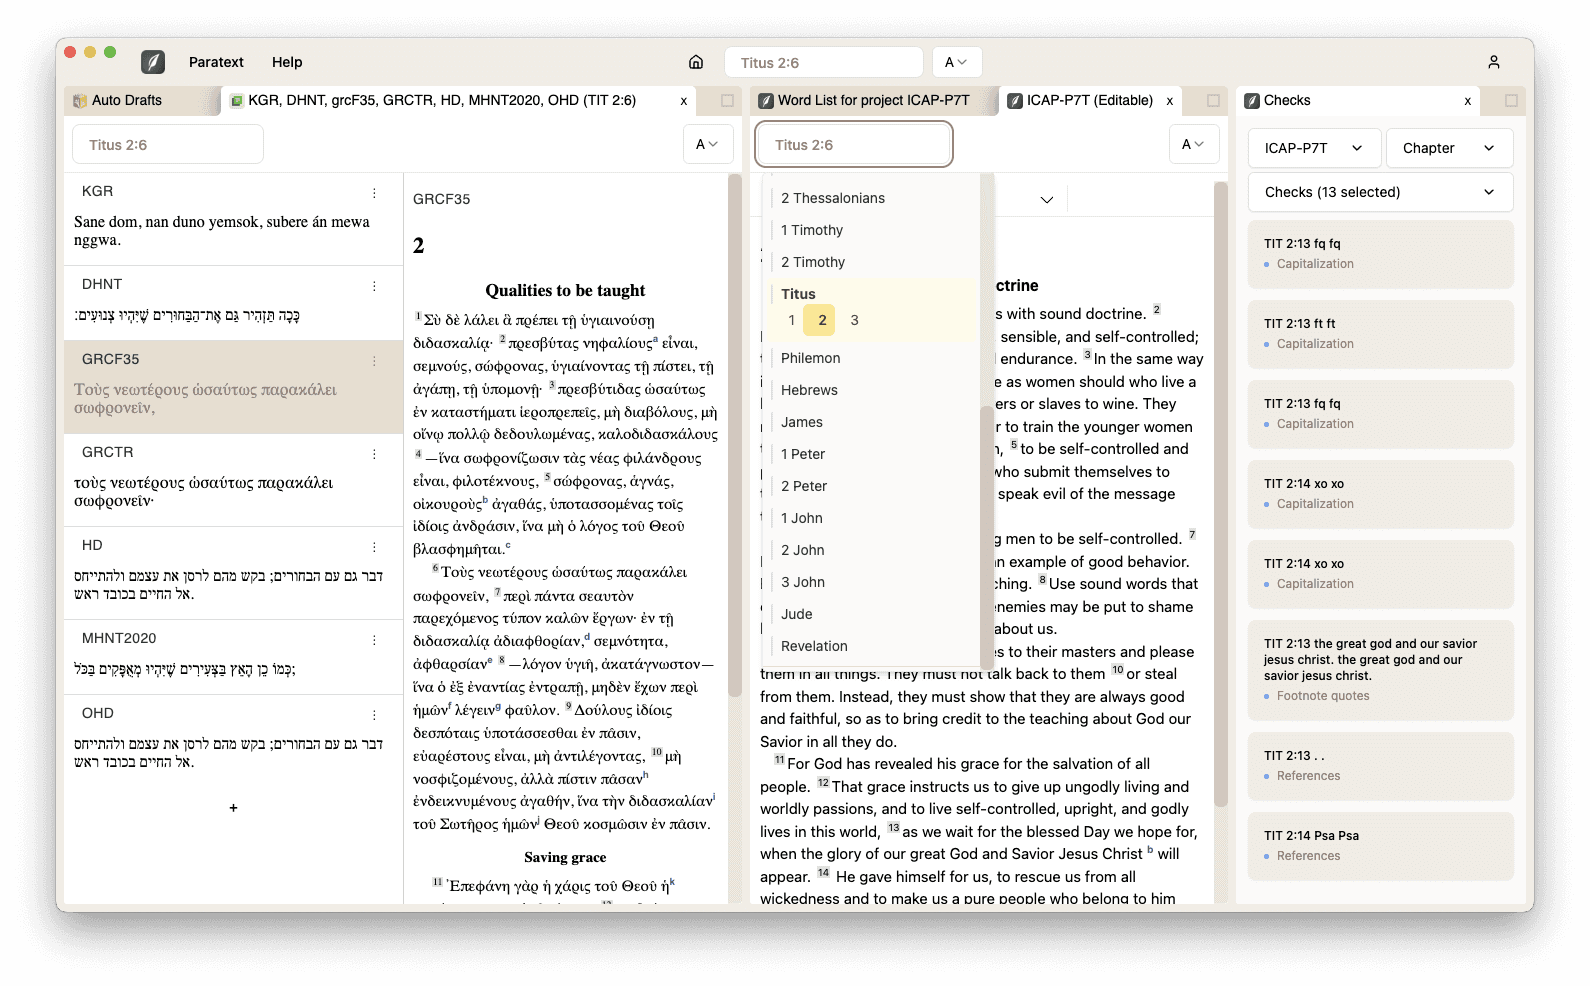
Task: Click the Word List tab feather icon
Action: click(x=766, y=101)
